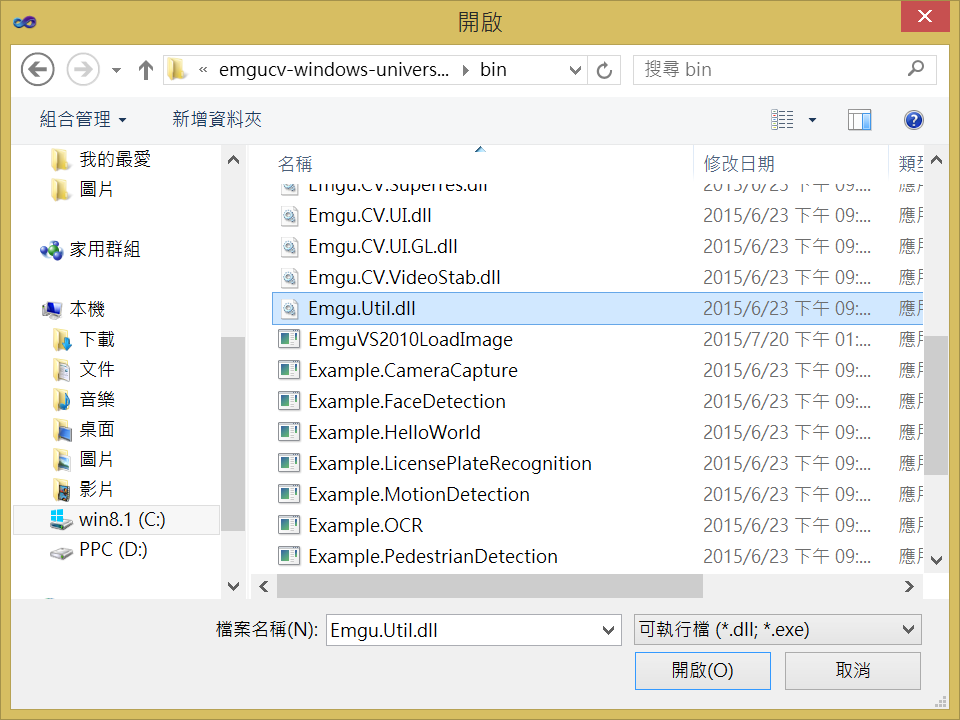Select EmguVS2010LoadImage executable
The height and width of the screenshot is (720, 960).
coord(410,340)
